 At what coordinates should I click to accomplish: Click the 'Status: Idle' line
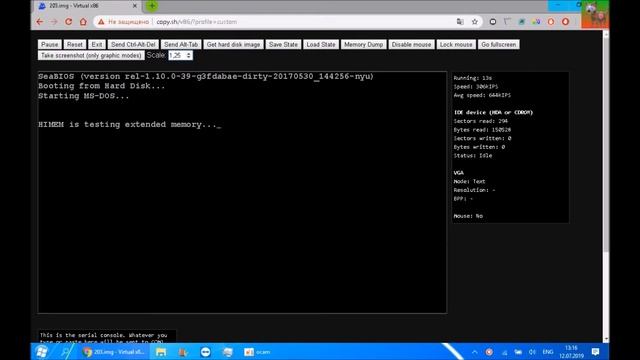[x=473, y=156]
